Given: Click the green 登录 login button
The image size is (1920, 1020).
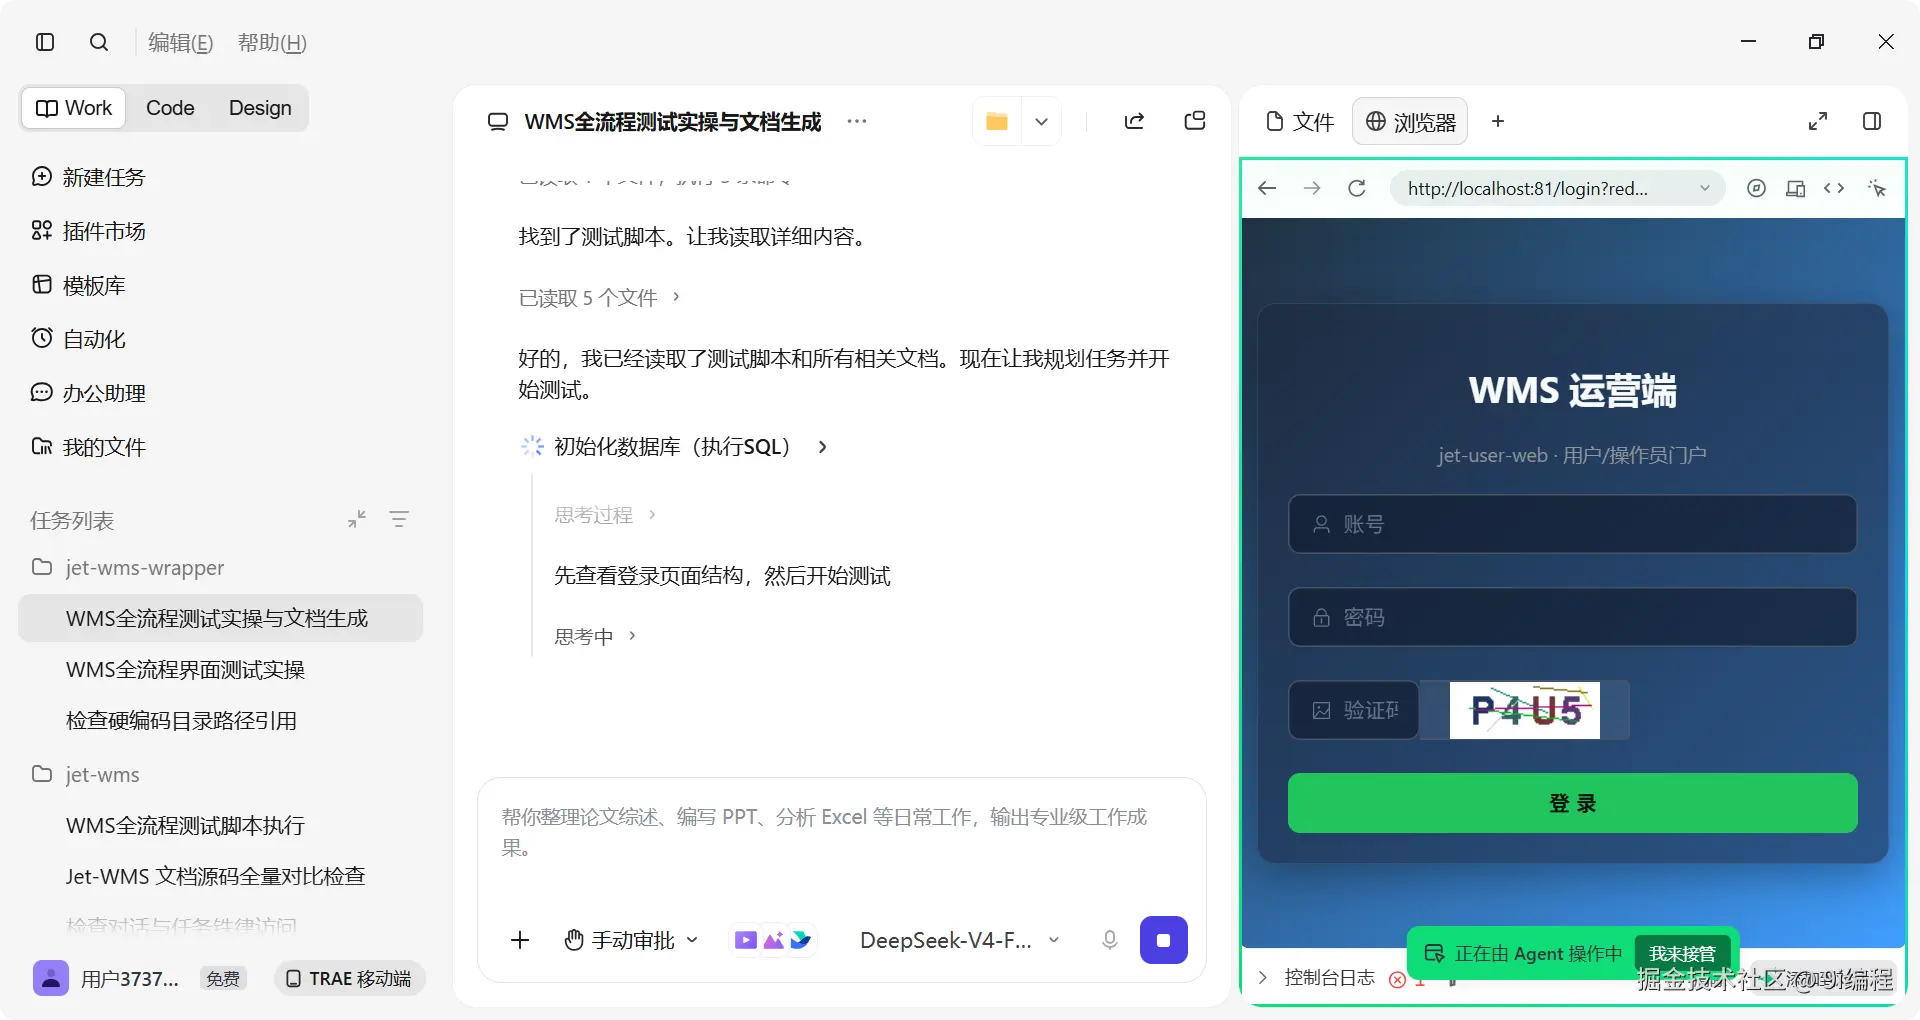Looking at the screenshot, I should 1572,803.
